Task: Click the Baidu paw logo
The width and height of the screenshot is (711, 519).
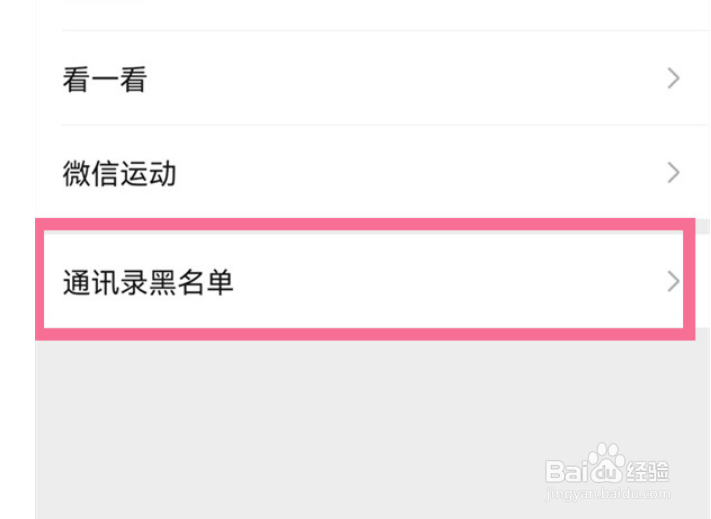Action: click(606, 461)
